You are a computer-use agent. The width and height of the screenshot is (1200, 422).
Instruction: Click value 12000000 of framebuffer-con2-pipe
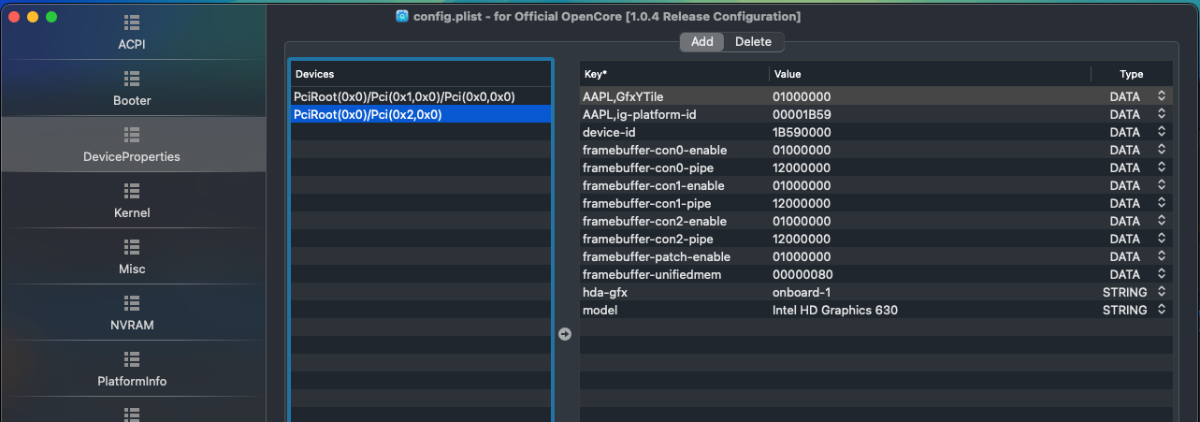801,239
